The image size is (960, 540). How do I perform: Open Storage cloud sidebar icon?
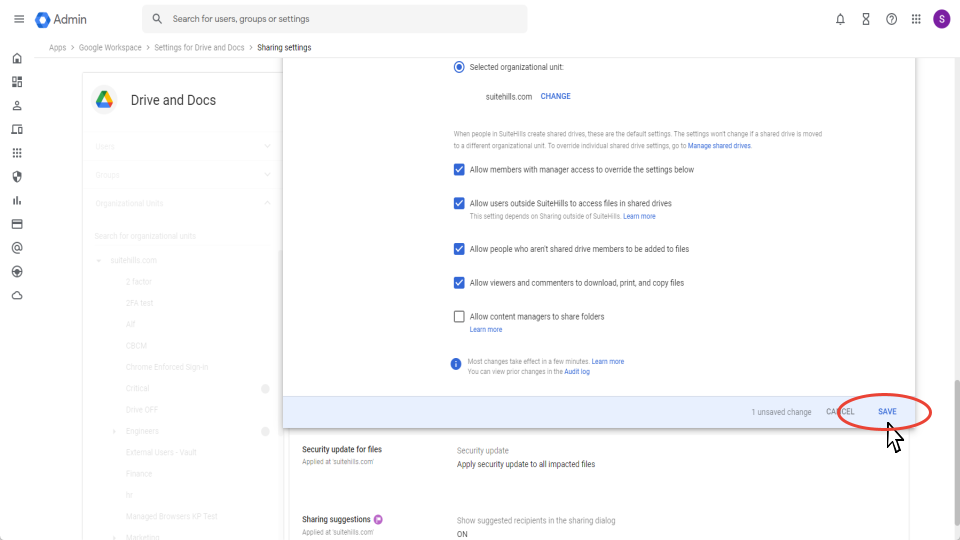pyautogui.click(x=17, y=296)
